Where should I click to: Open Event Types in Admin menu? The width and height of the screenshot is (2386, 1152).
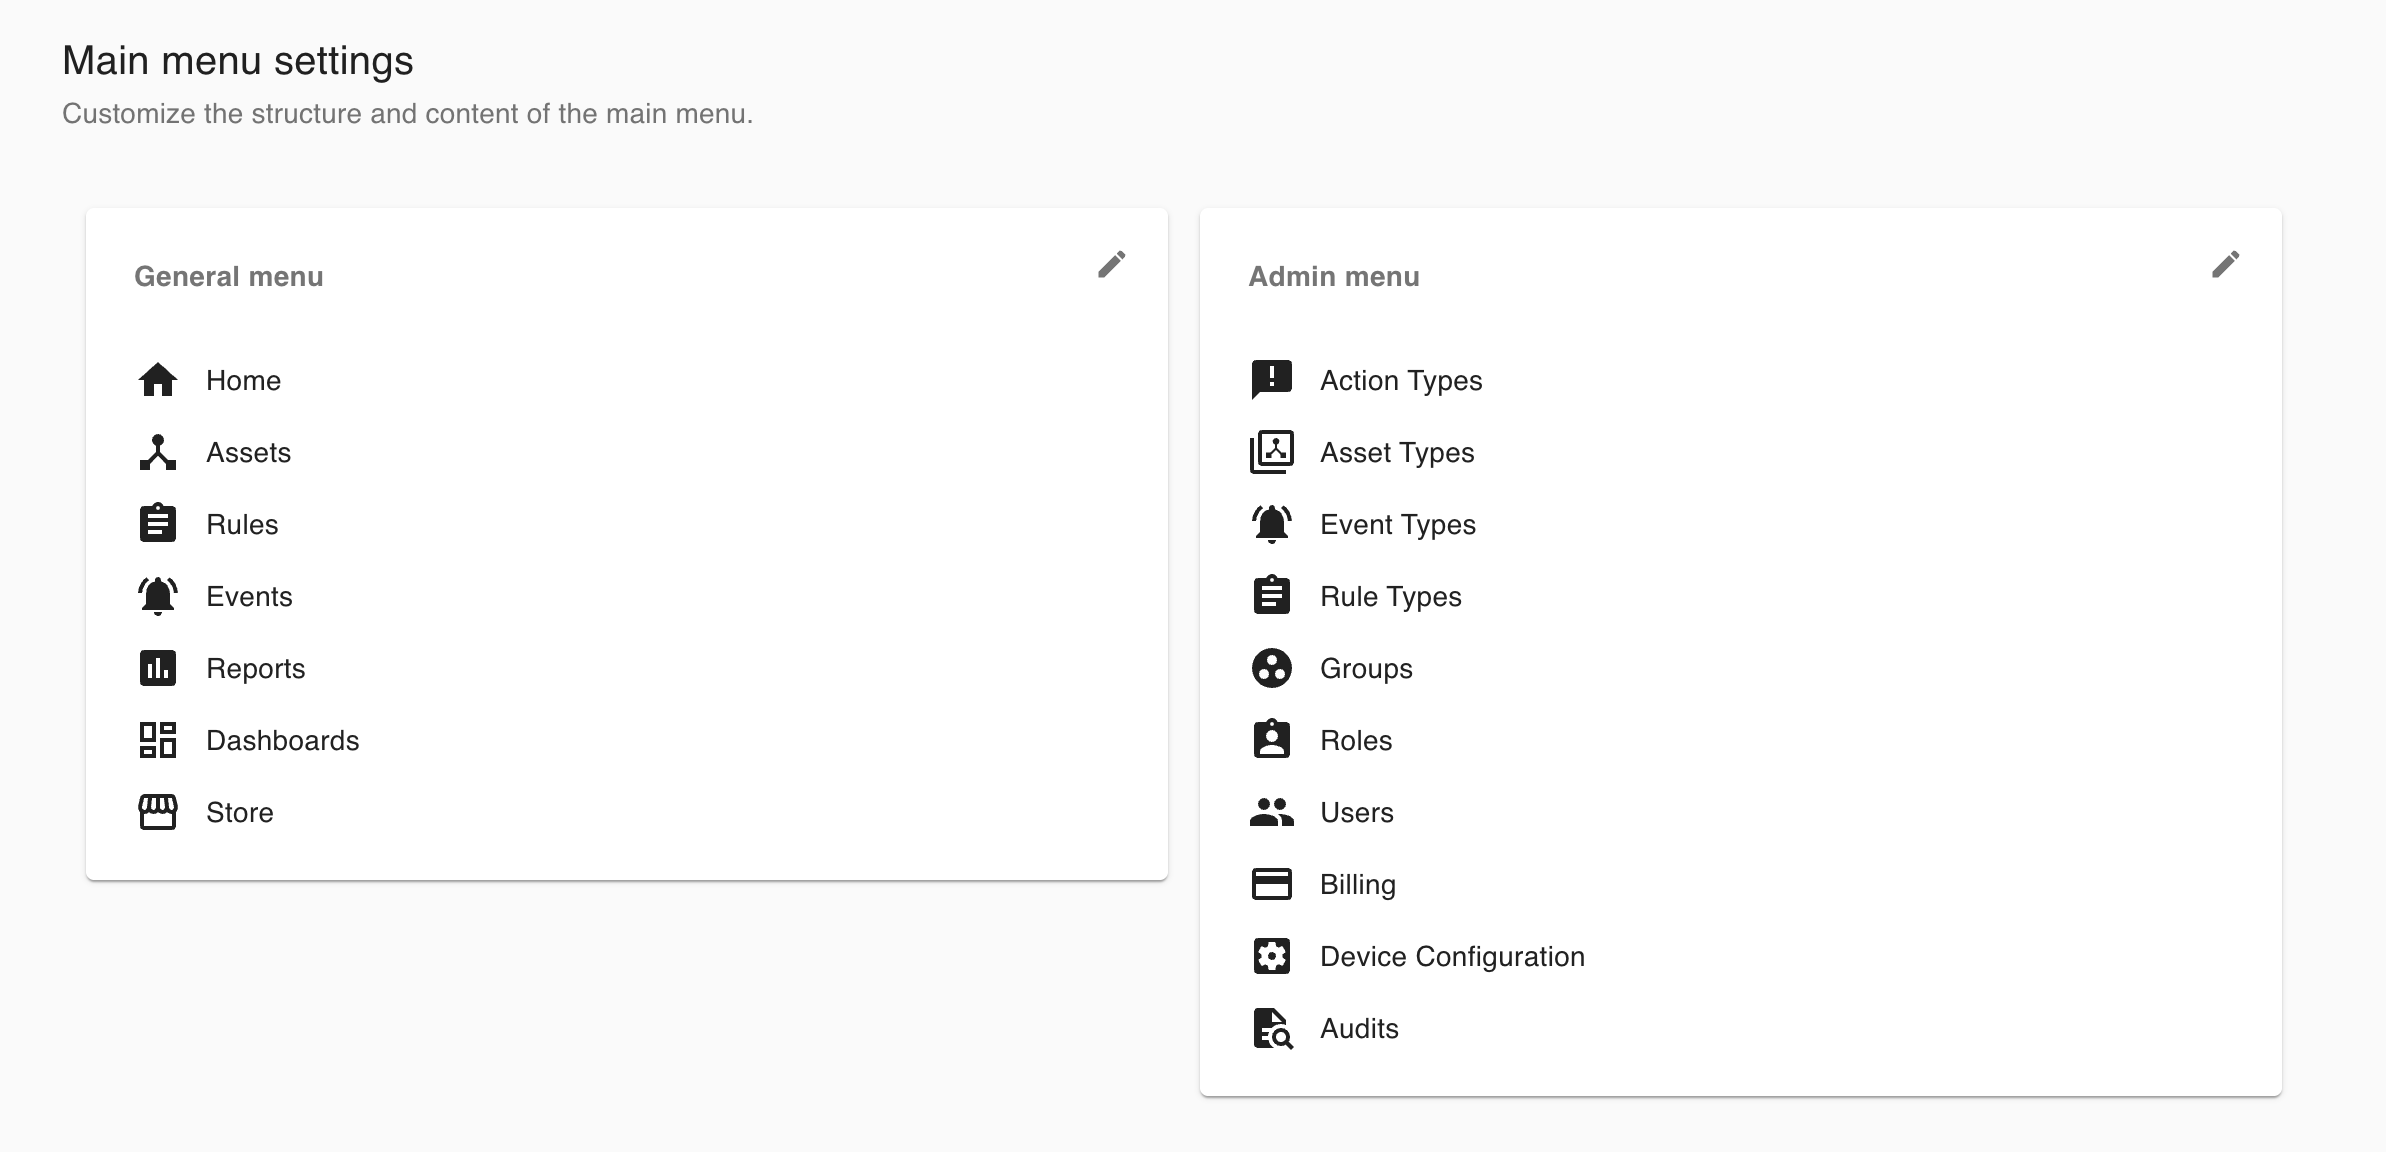[x=1397, y=524]
